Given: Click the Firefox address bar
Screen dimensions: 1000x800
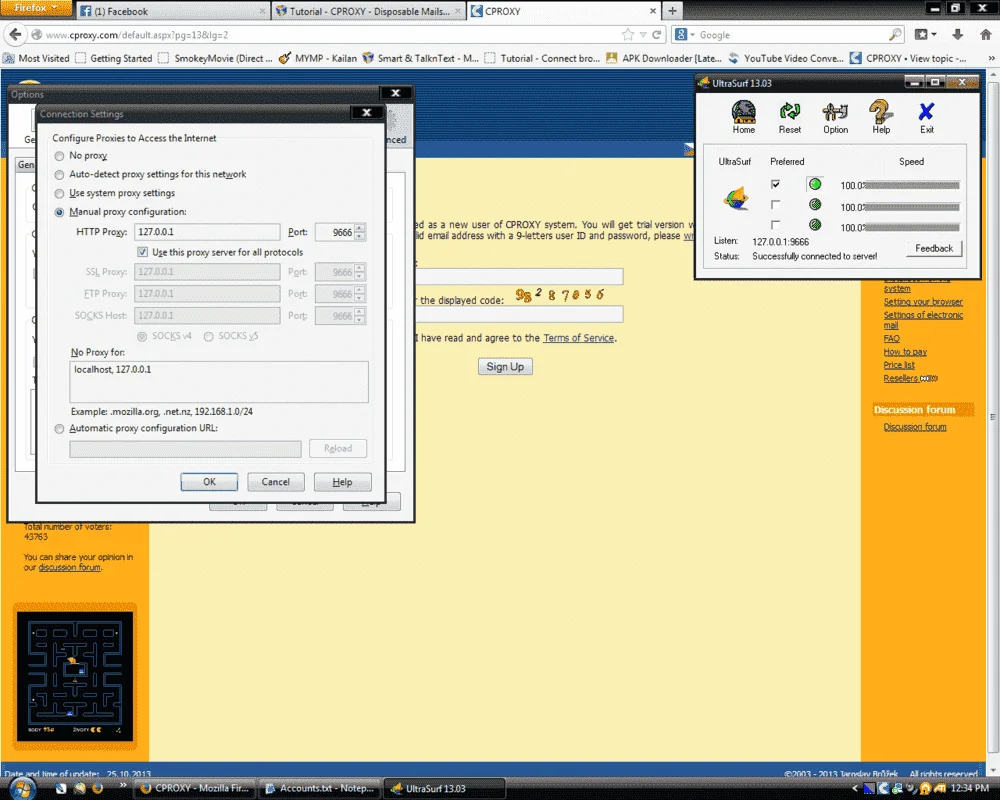Looking at the screenshot, I should [332, 34].
